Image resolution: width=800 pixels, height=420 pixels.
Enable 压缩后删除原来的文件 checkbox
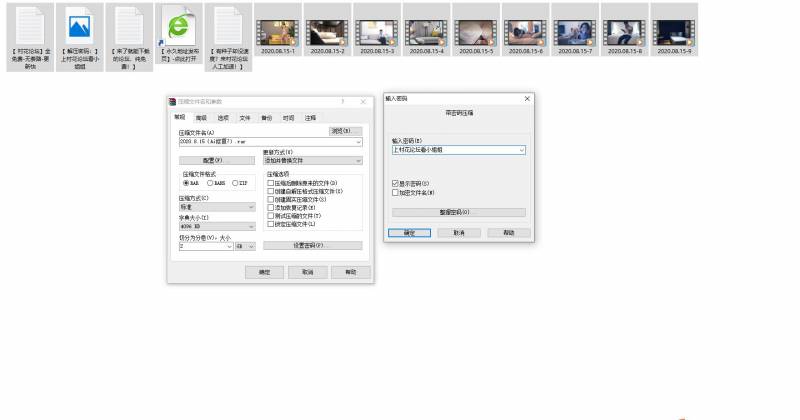pos(270,183)
